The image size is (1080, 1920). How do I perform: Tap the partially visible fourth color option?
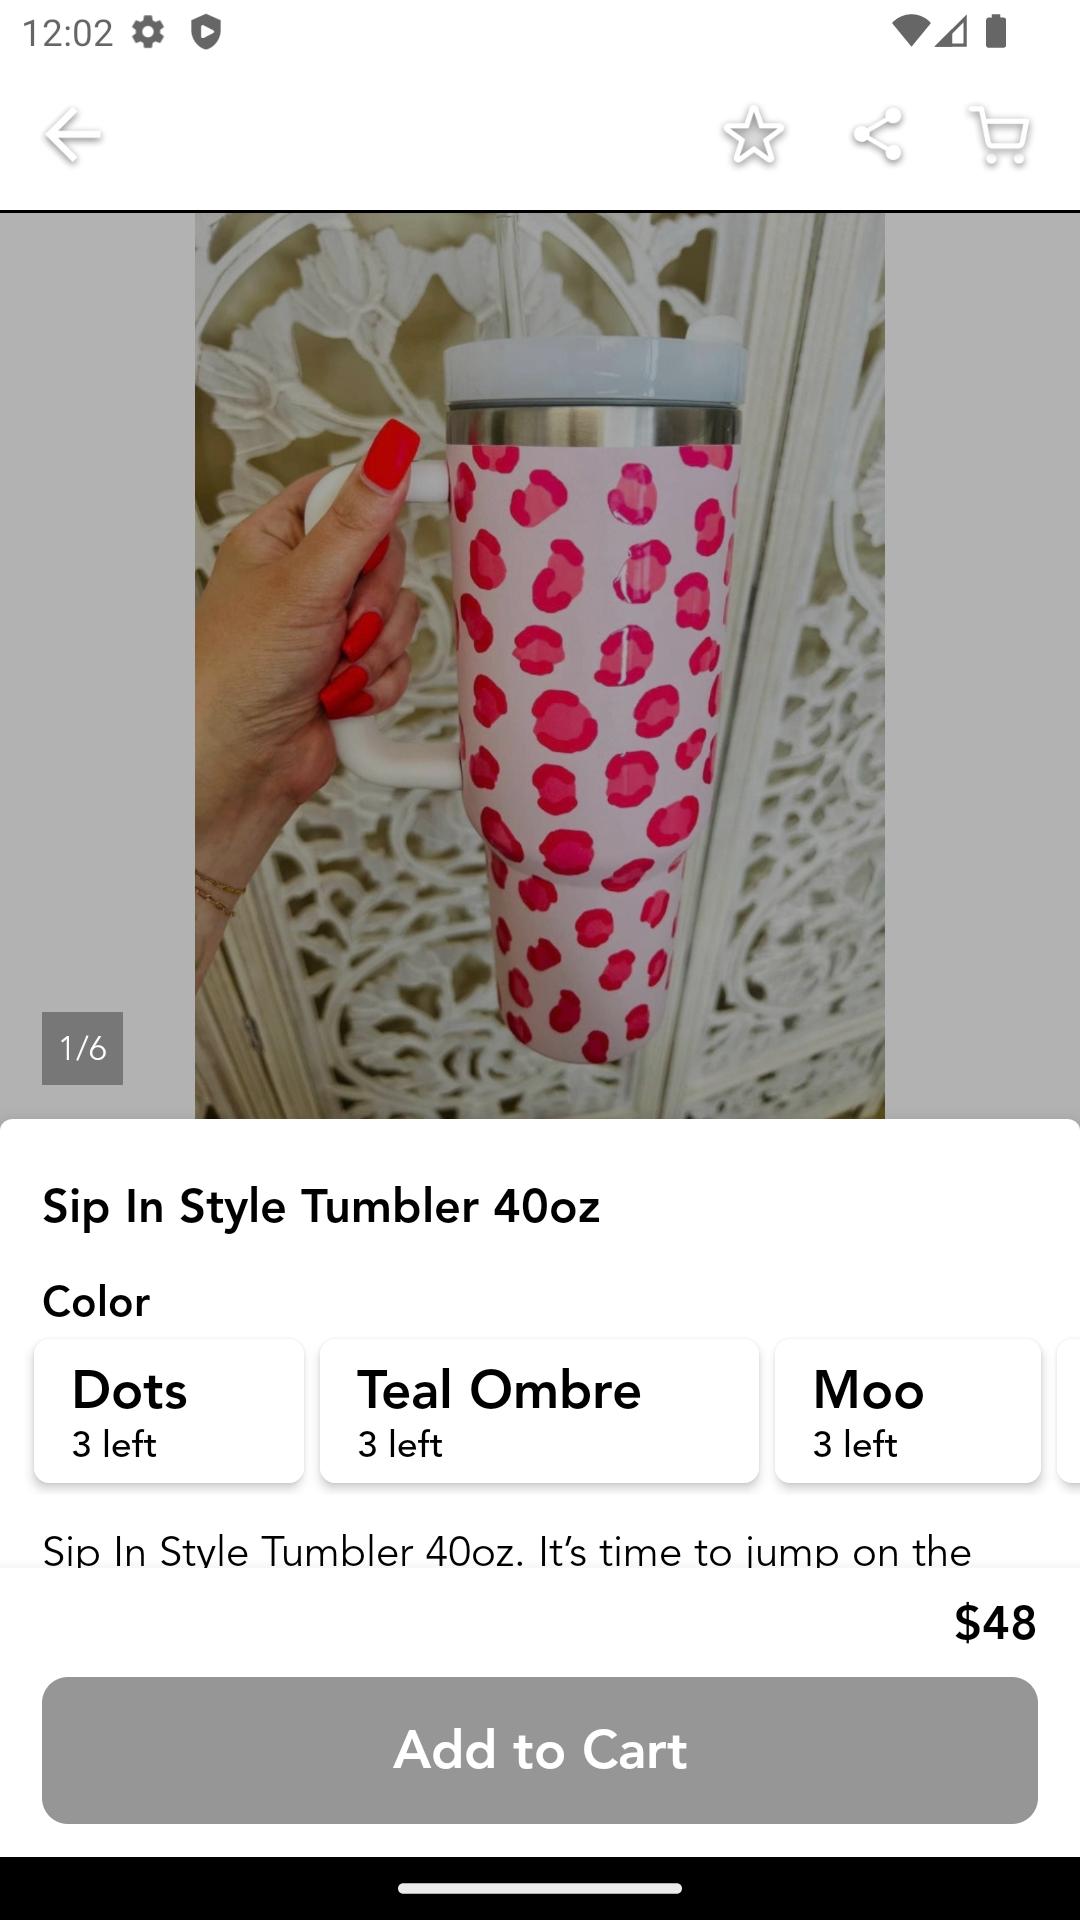click(x=1069, y=1411)
